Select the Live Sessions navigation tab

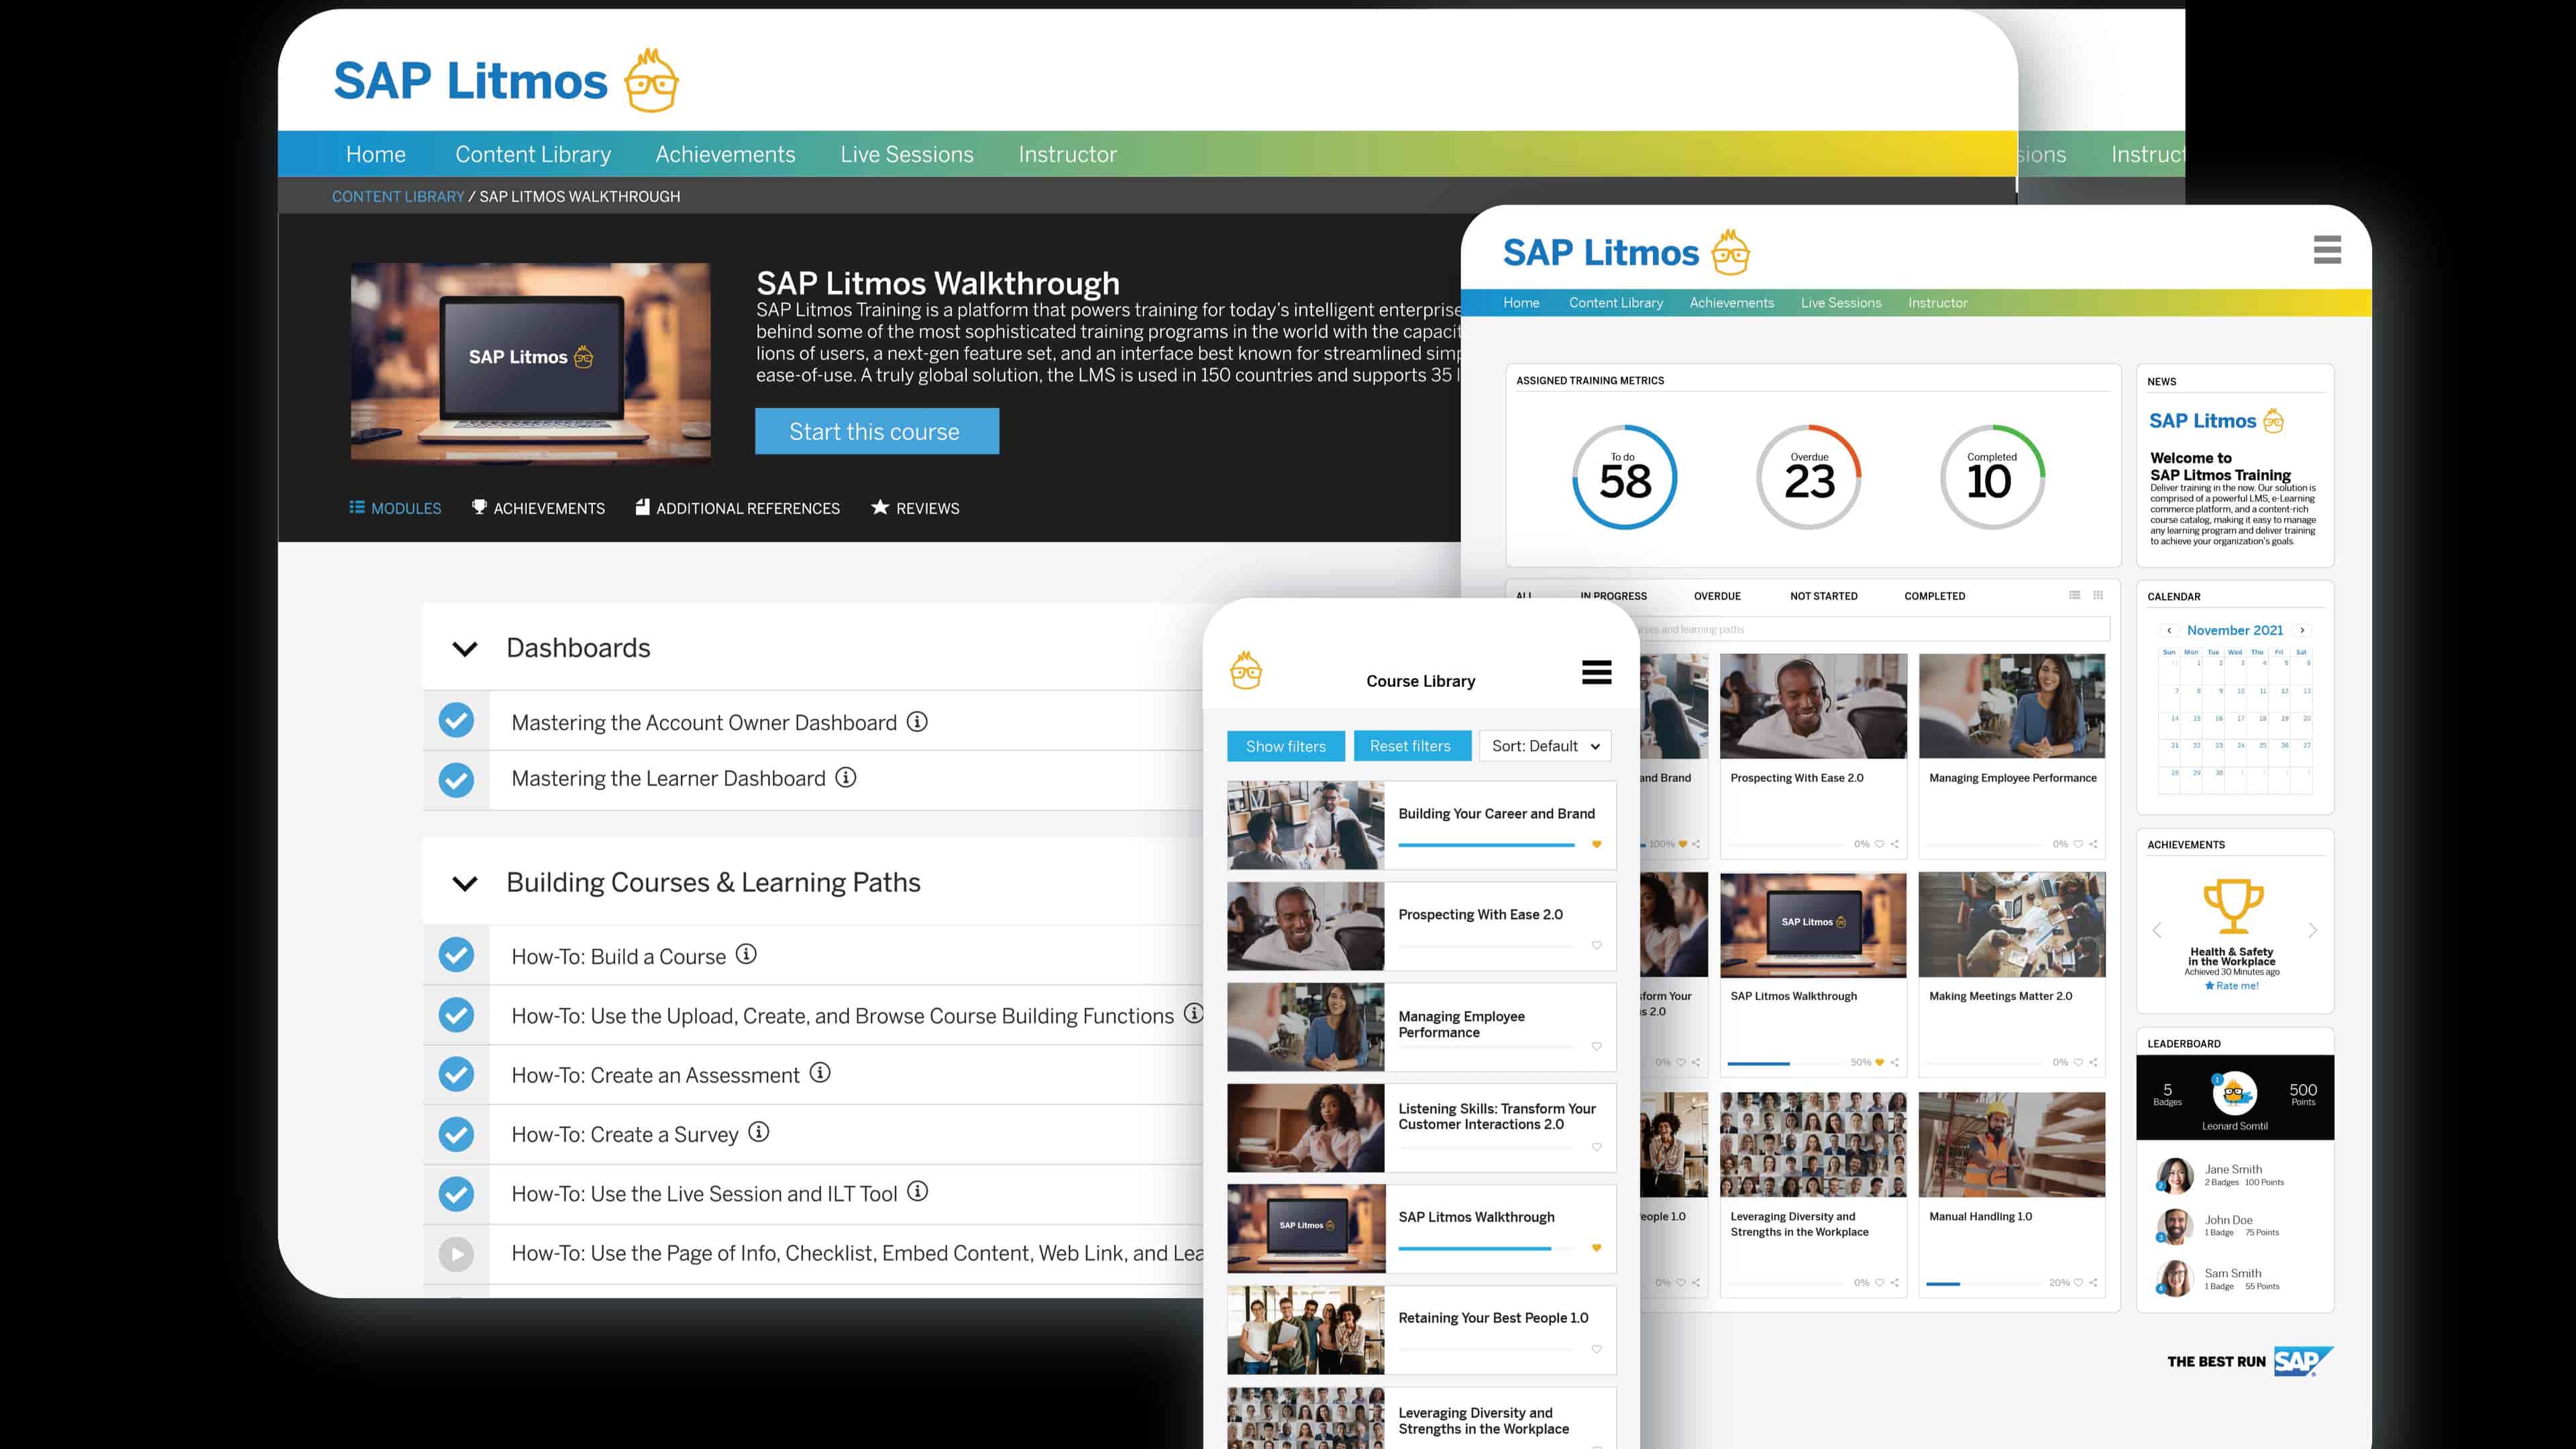(904, 154)
